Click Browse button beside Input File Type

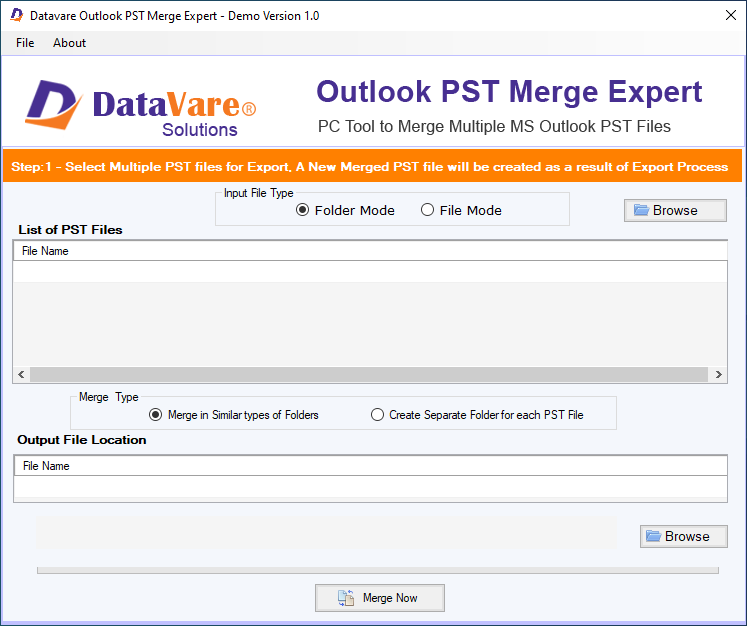(x=675, y=210)
